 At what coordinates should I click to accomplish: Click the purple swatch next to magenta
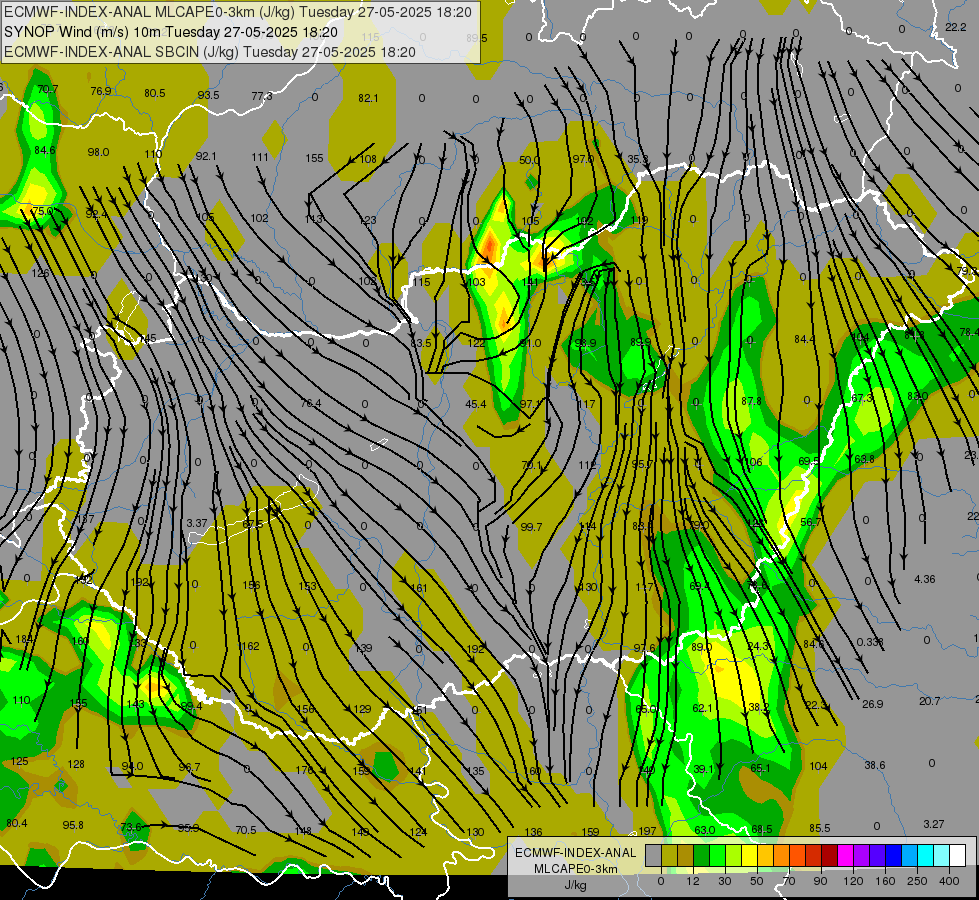pyautogui.click(x=862, y=855)
